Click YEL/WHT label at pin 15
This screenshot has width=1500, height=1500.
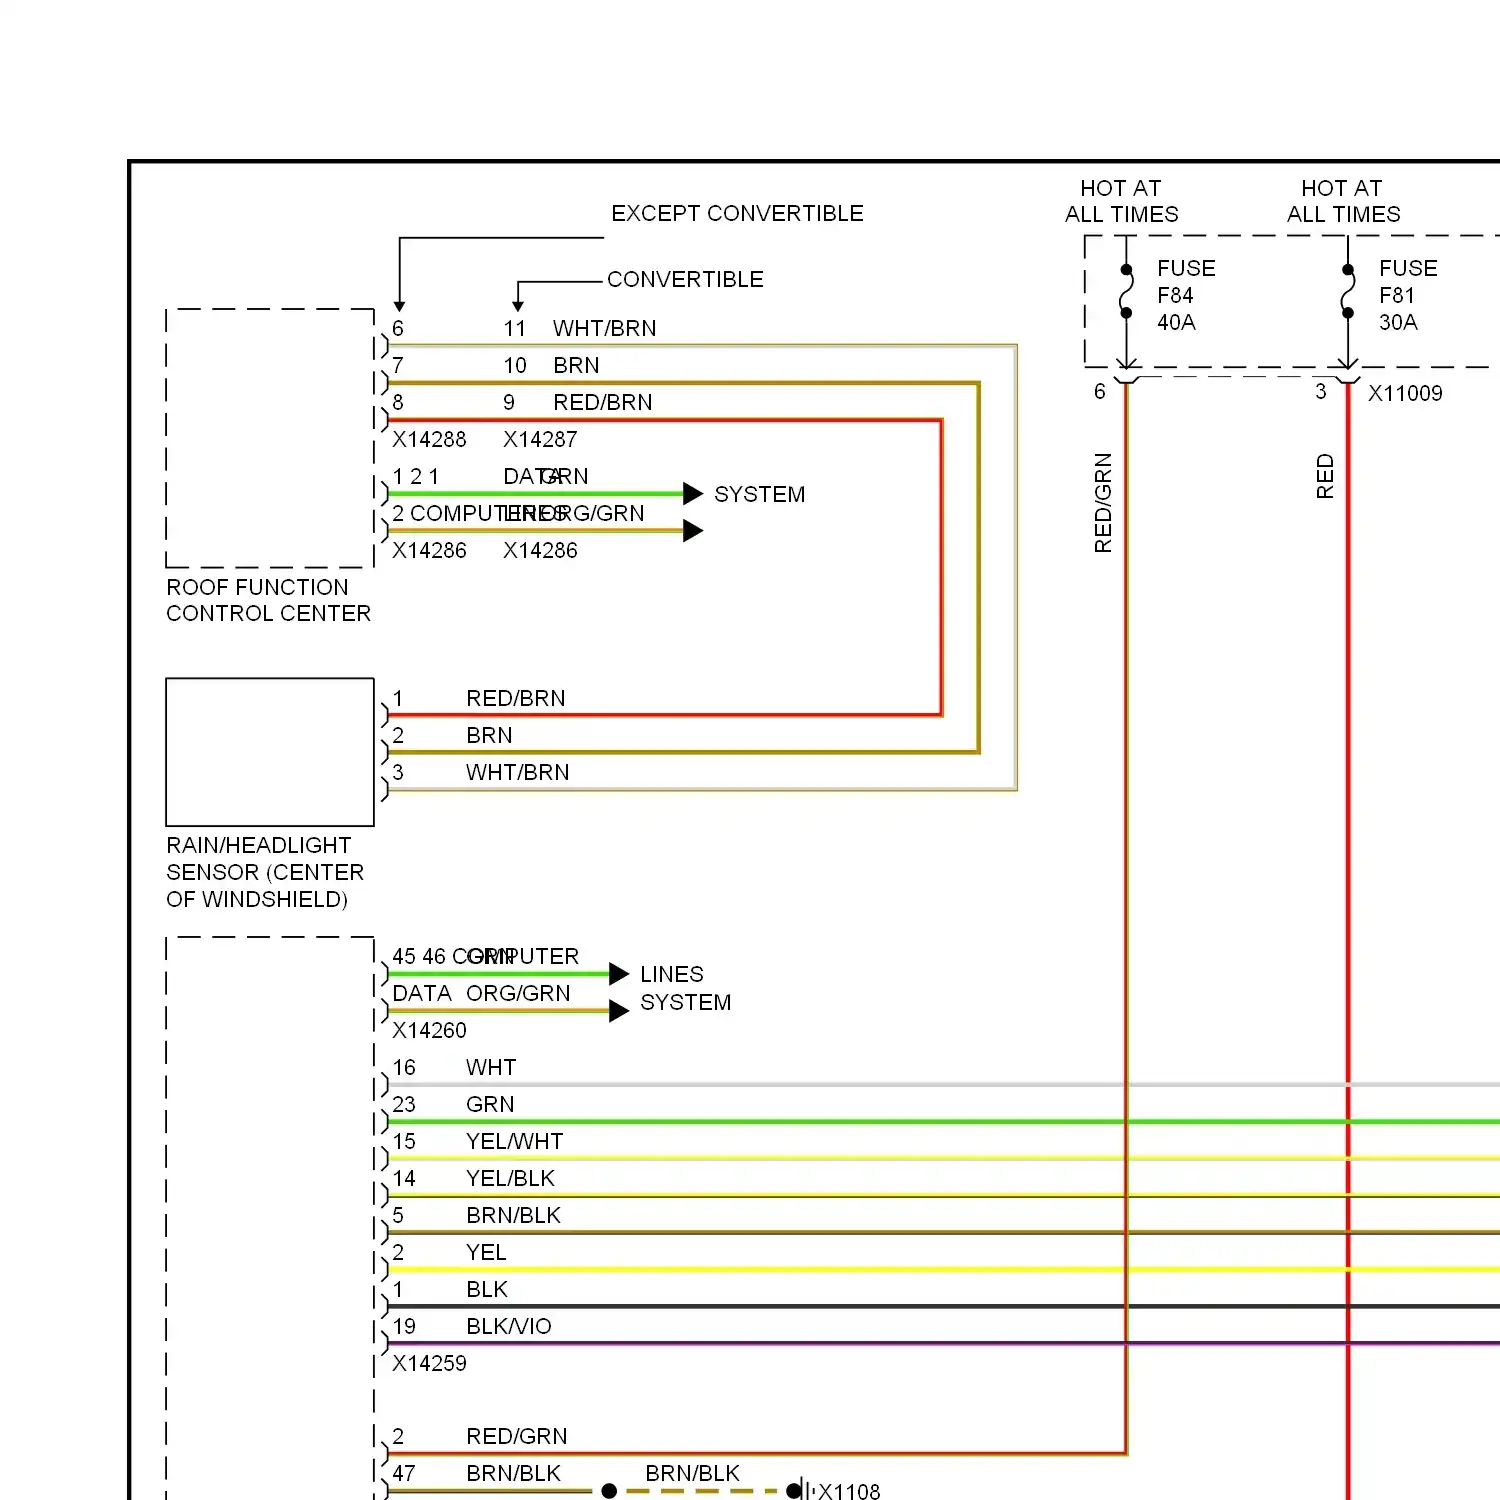(x=515, y=1141)
